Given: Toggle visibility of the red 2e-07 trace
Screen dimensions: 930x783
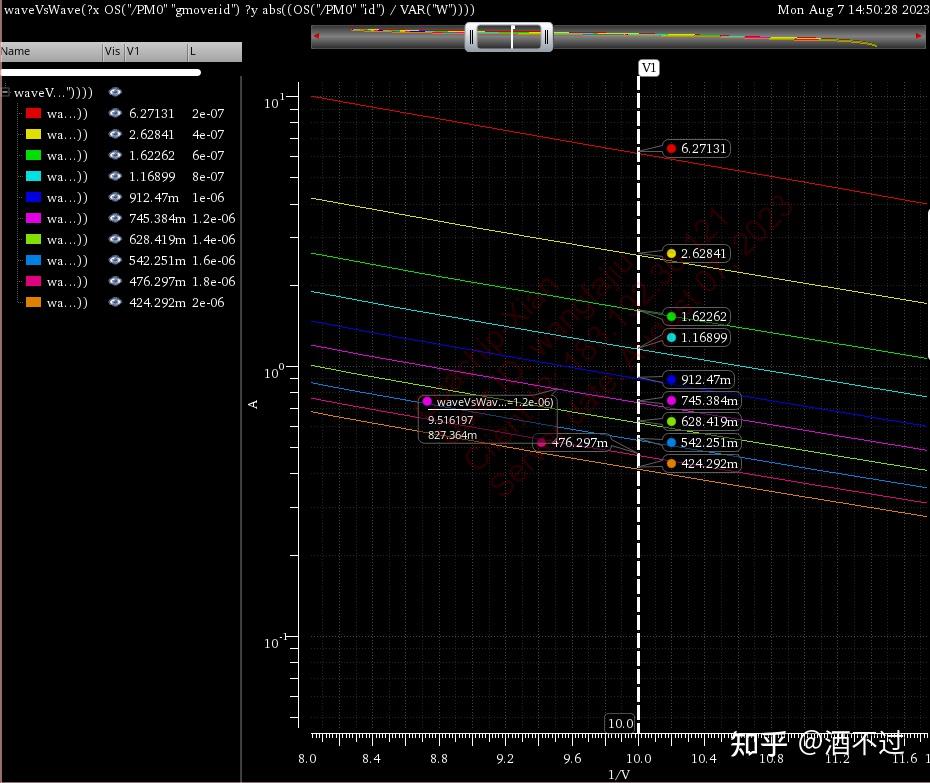Looking at the screenshot, I should coord(115,114).
